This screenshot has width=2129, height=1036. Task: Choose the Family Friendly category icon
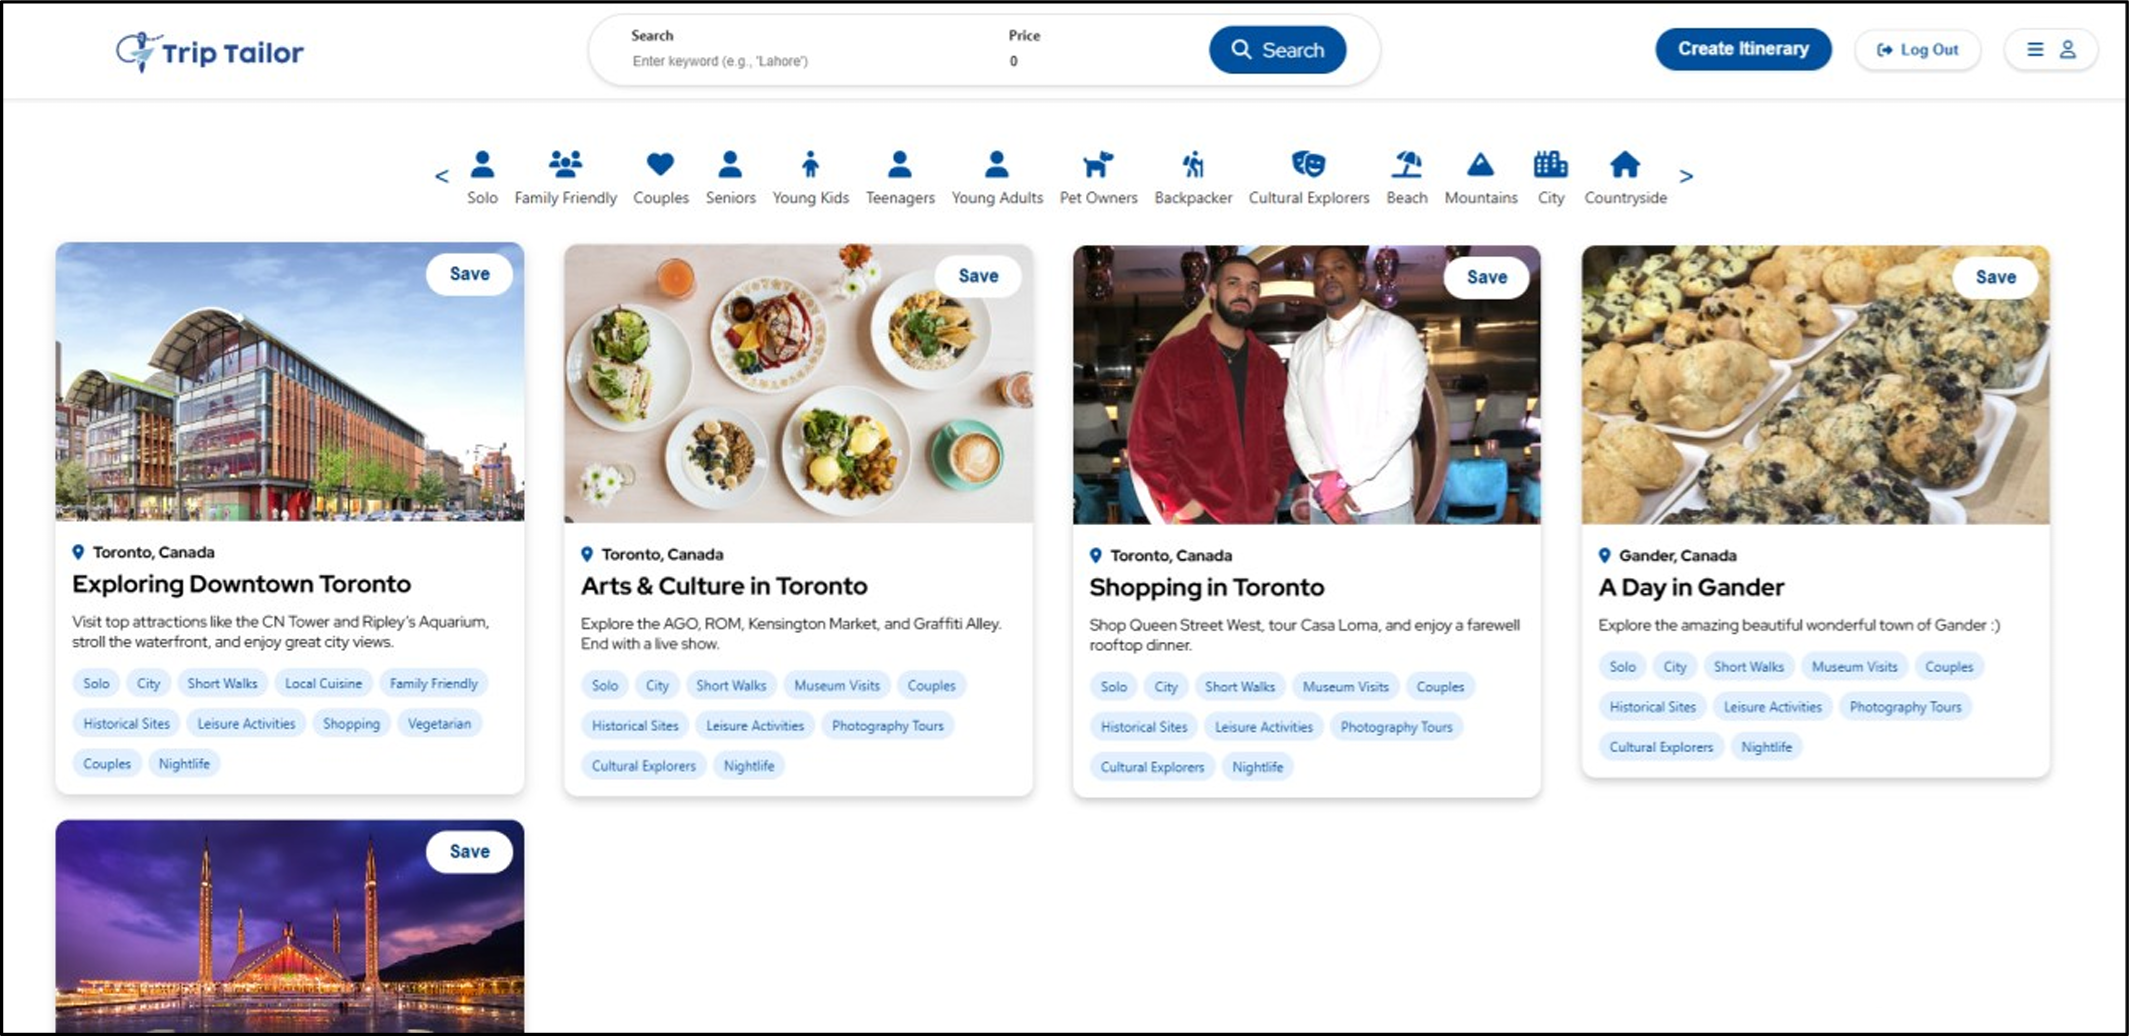[x=565, y=164]
